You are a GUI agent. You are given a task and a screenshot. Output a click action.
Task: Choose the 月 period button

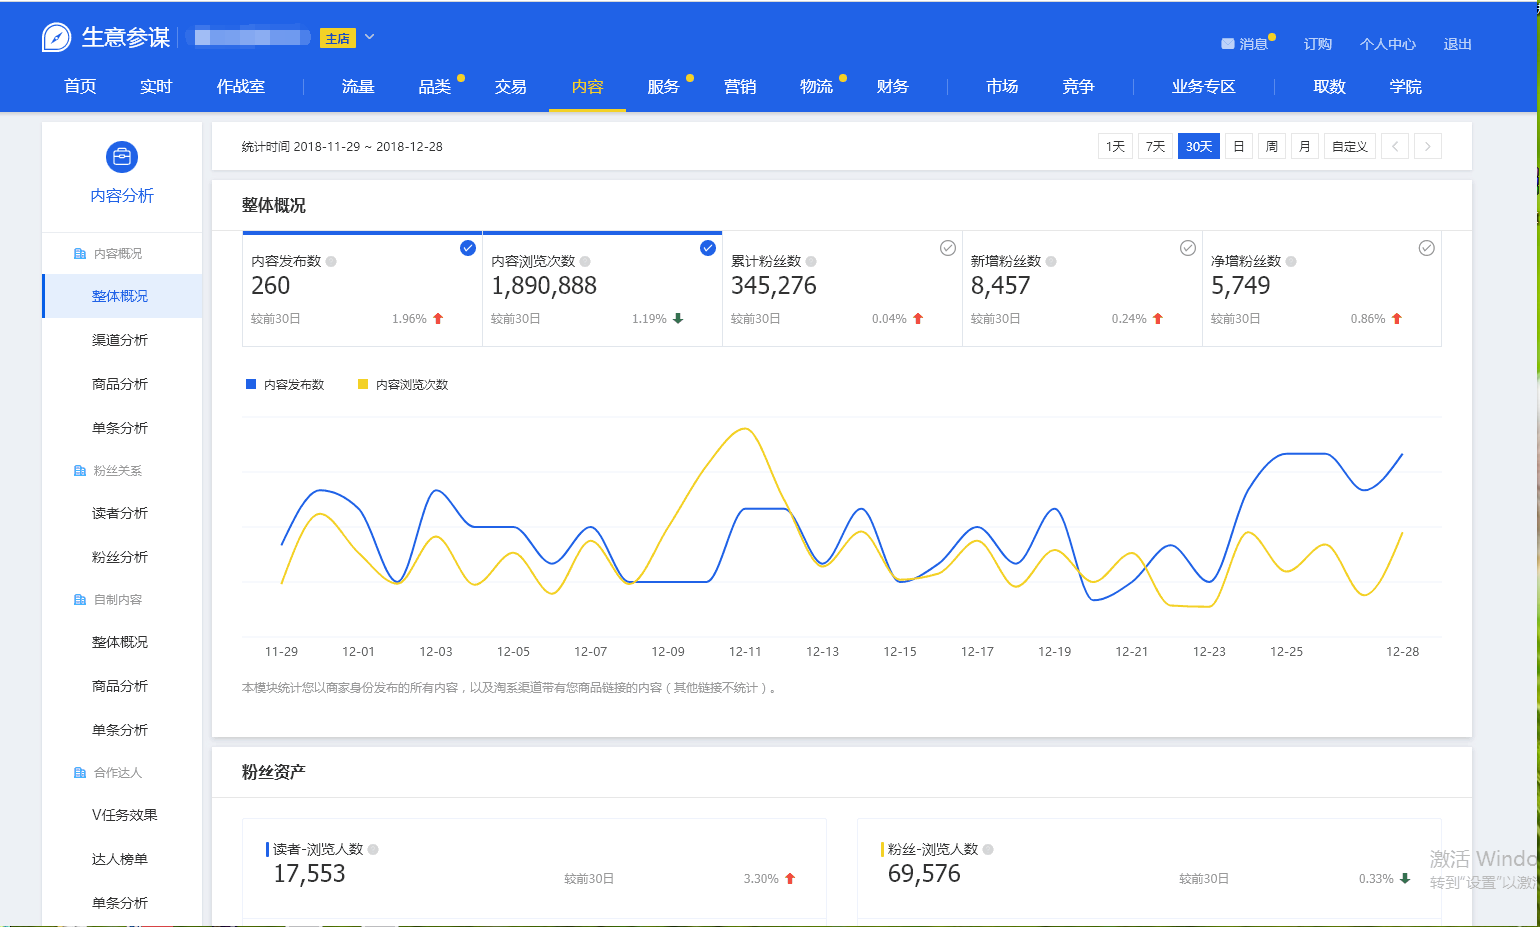coord(1305,146)
